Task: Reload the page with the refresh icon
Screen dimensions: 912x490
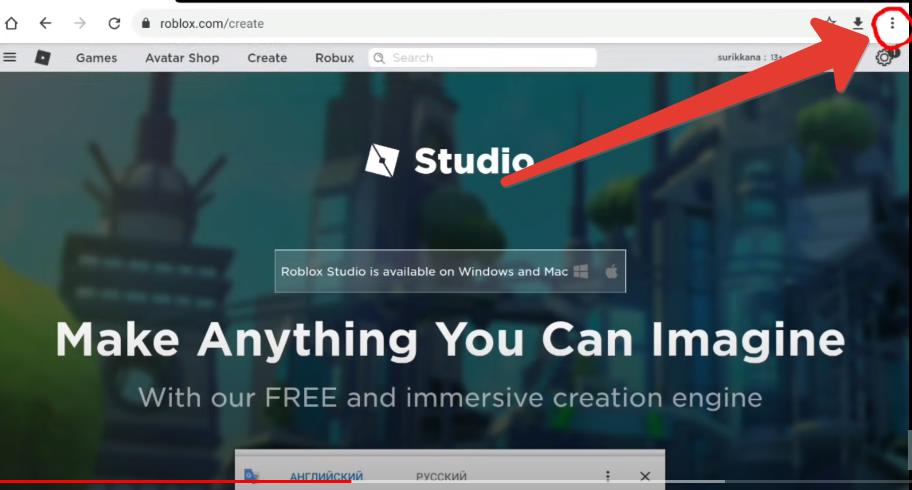Action: click(114, 23)
